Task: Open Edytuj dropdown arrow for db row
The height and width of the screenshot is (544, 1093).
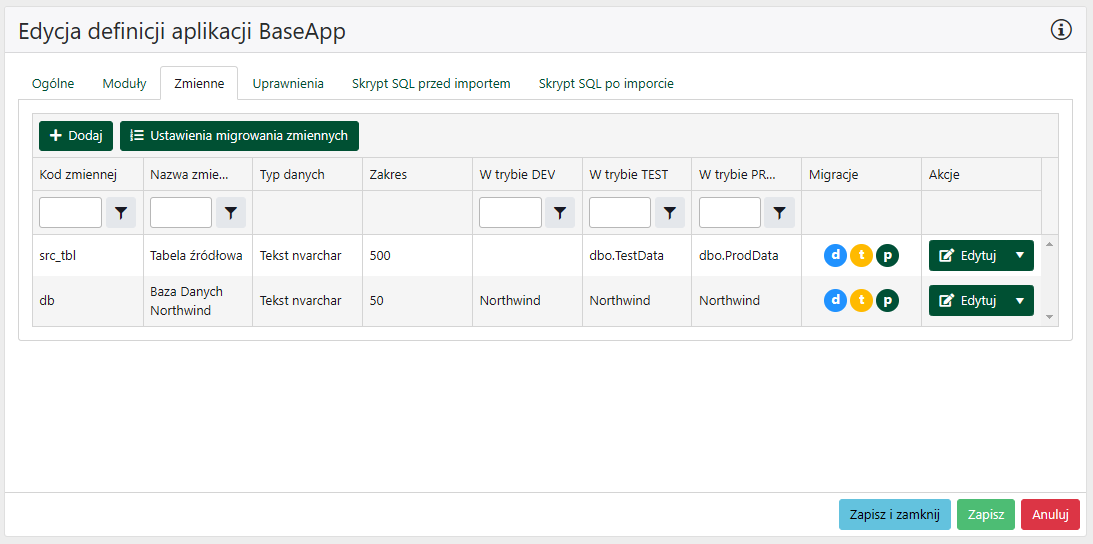Action: click(1020, 301)
